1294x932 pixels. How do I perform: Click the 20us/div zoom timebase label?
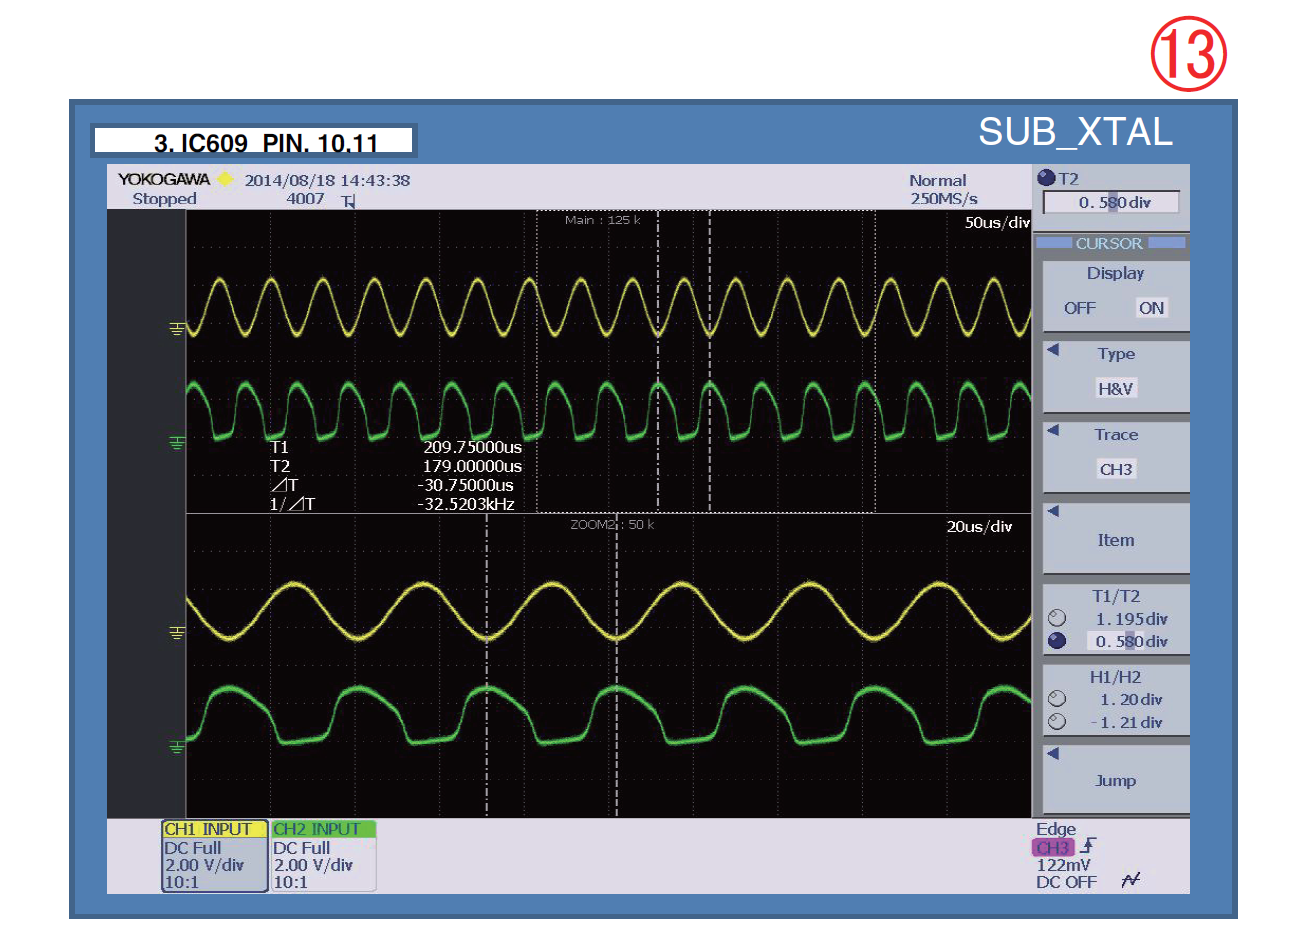(979, 526)
